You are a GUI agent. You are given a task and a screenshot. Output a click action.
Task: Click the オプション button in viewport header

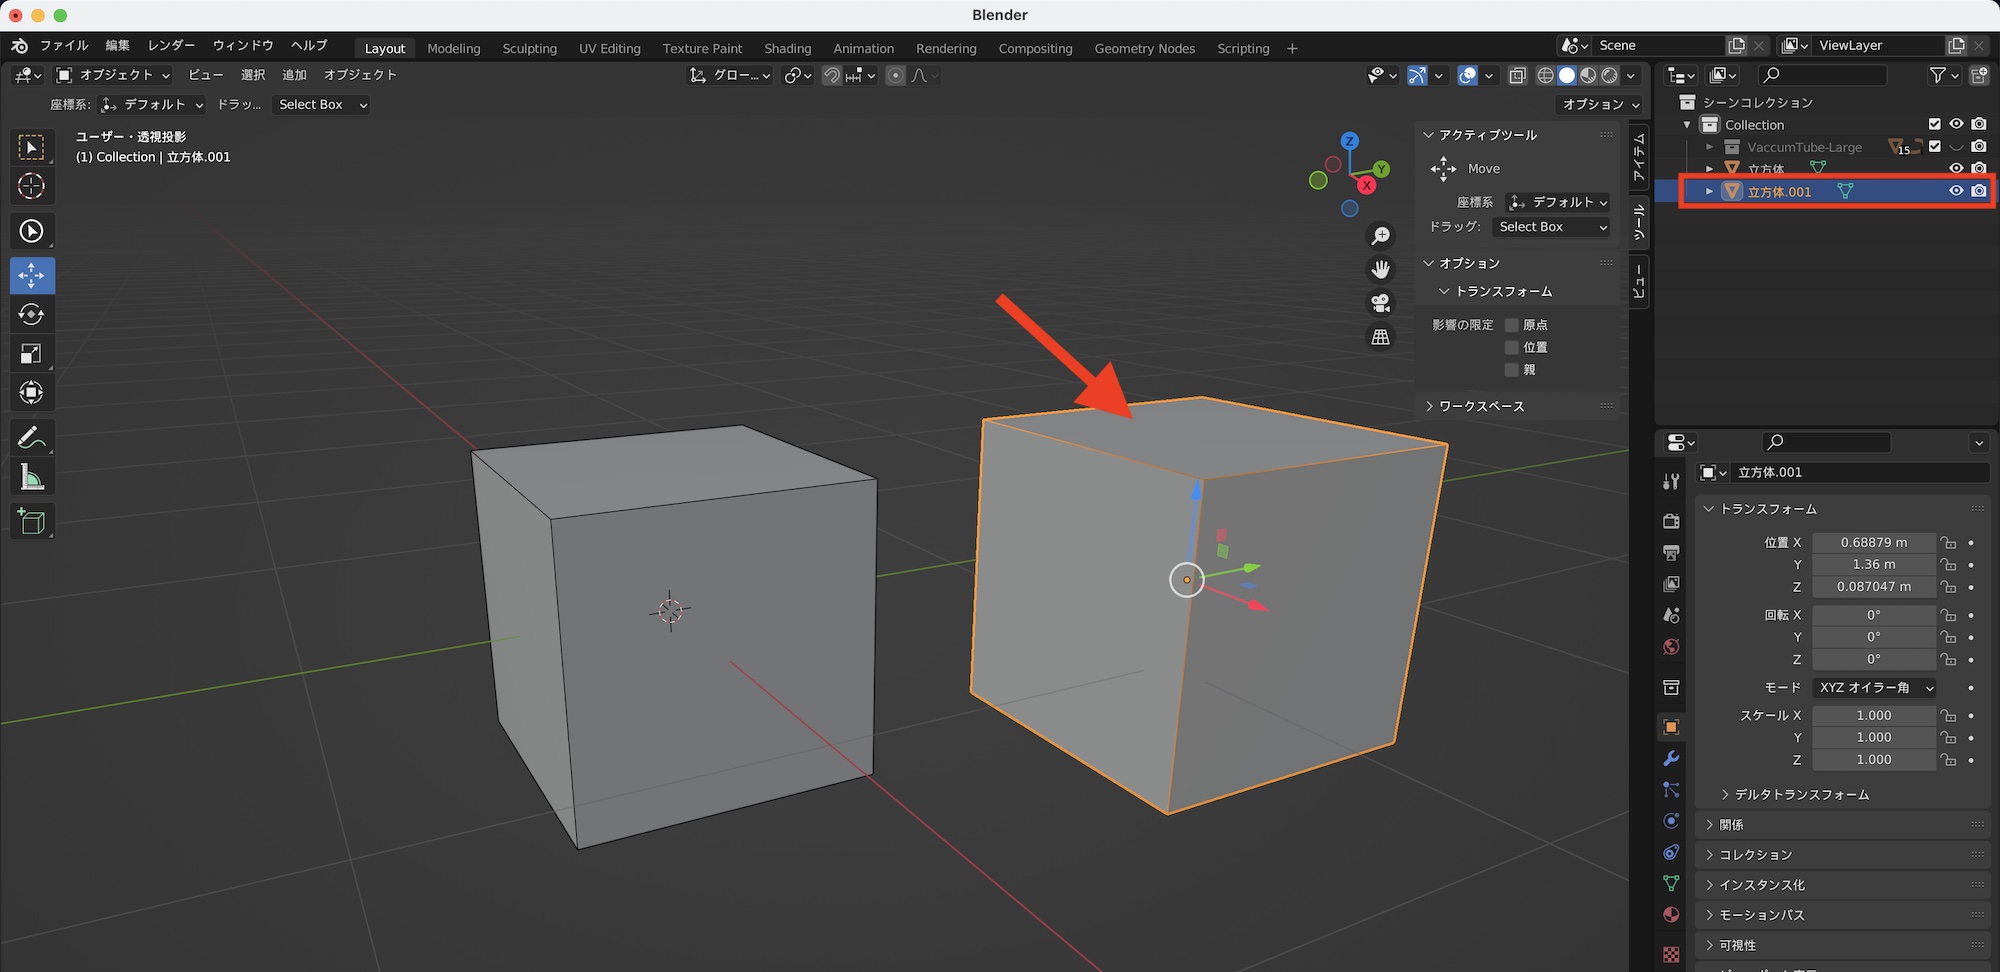point(1600,105)
